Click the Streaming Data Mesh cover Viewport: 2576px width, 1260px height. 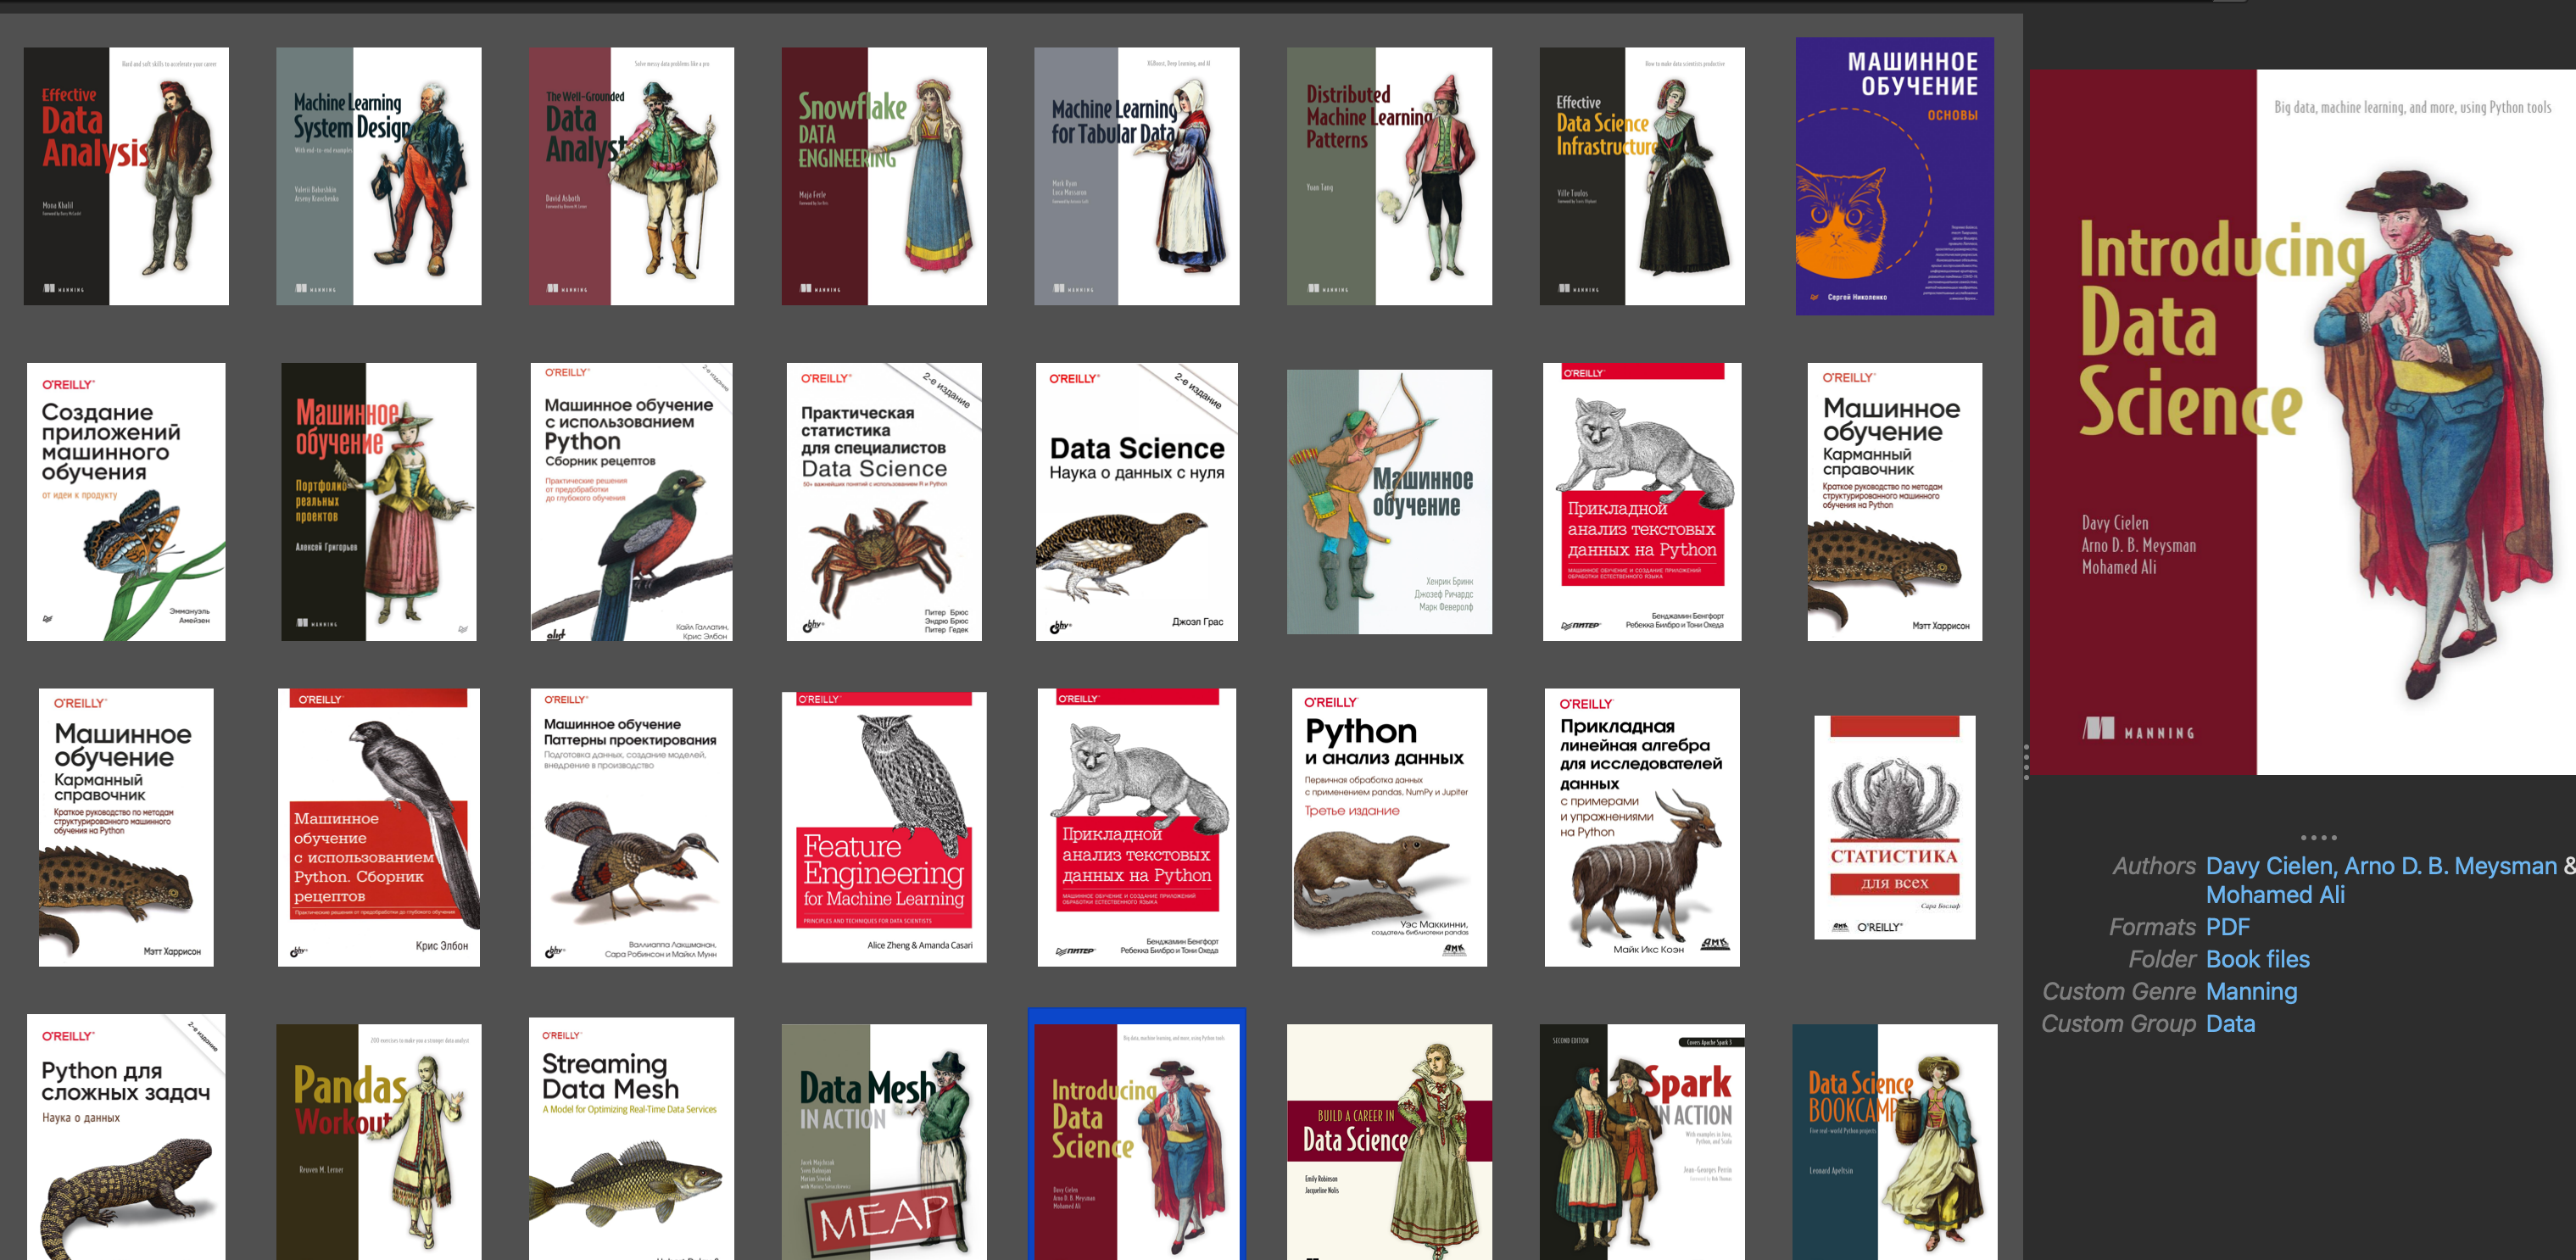(632, 1139)
